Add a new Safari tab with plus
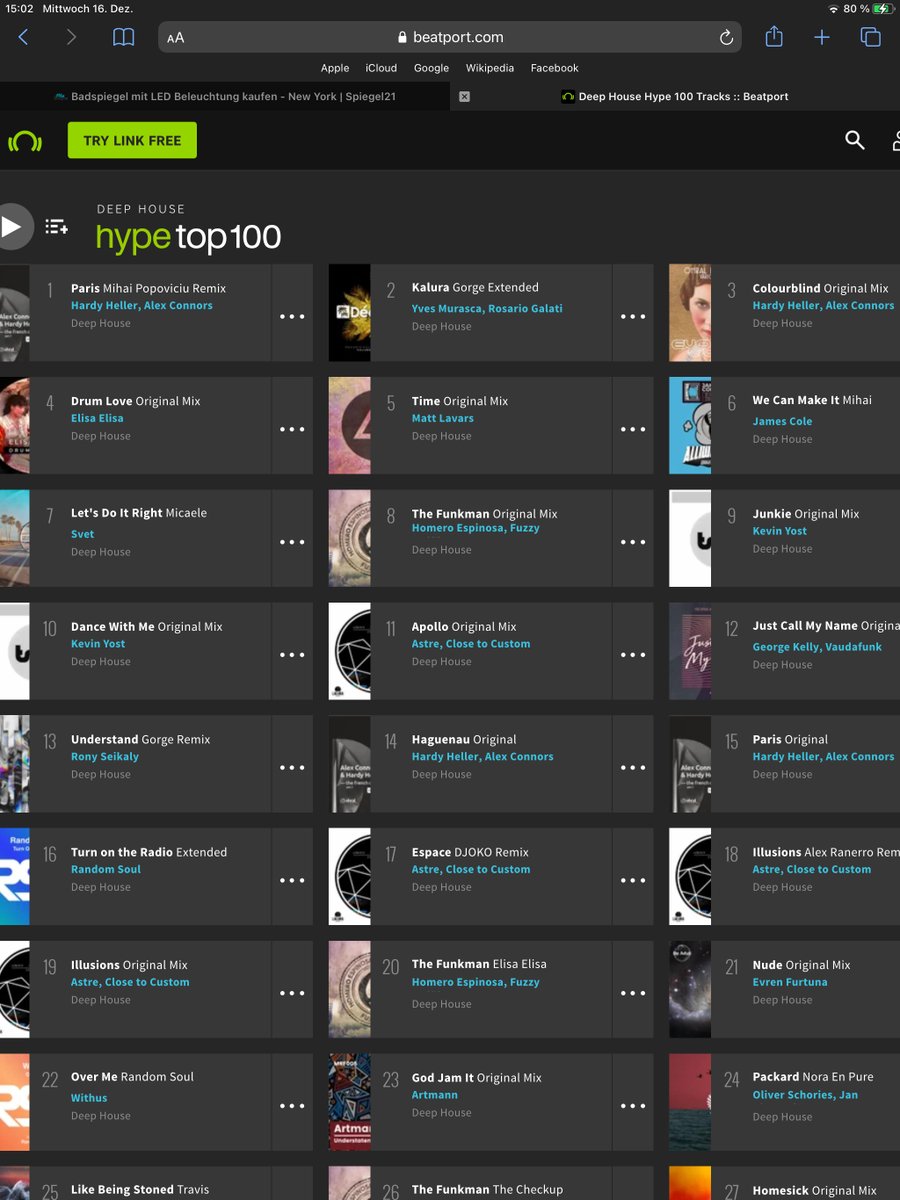 click(x=822, y=37)
